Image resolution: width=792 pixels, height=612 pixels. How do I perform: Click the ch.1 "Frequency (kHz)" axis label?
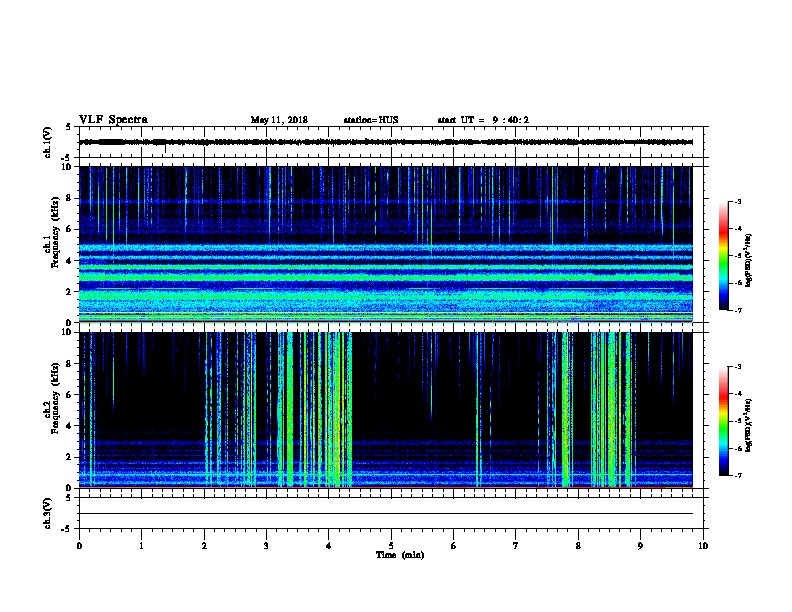click(x=55, y=232)
